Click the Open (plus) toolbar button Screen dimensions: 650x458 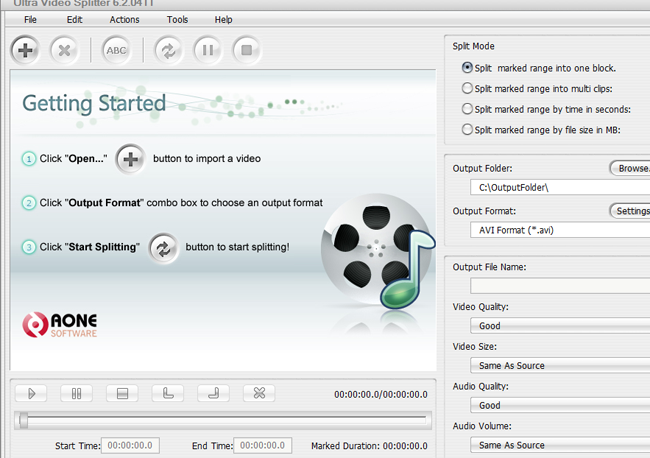point(25,50)
